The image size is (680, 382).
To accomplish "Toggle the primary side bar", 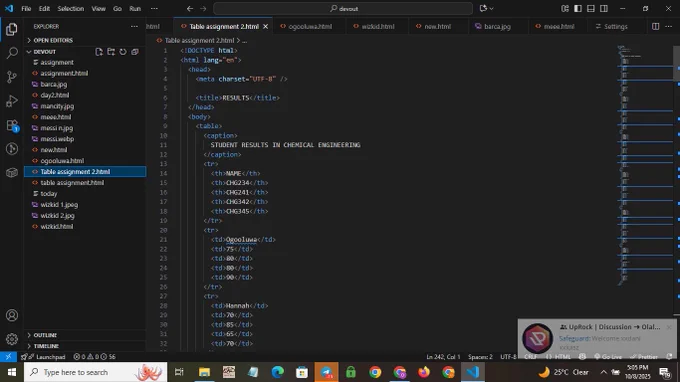I will (x=578, y=8).
